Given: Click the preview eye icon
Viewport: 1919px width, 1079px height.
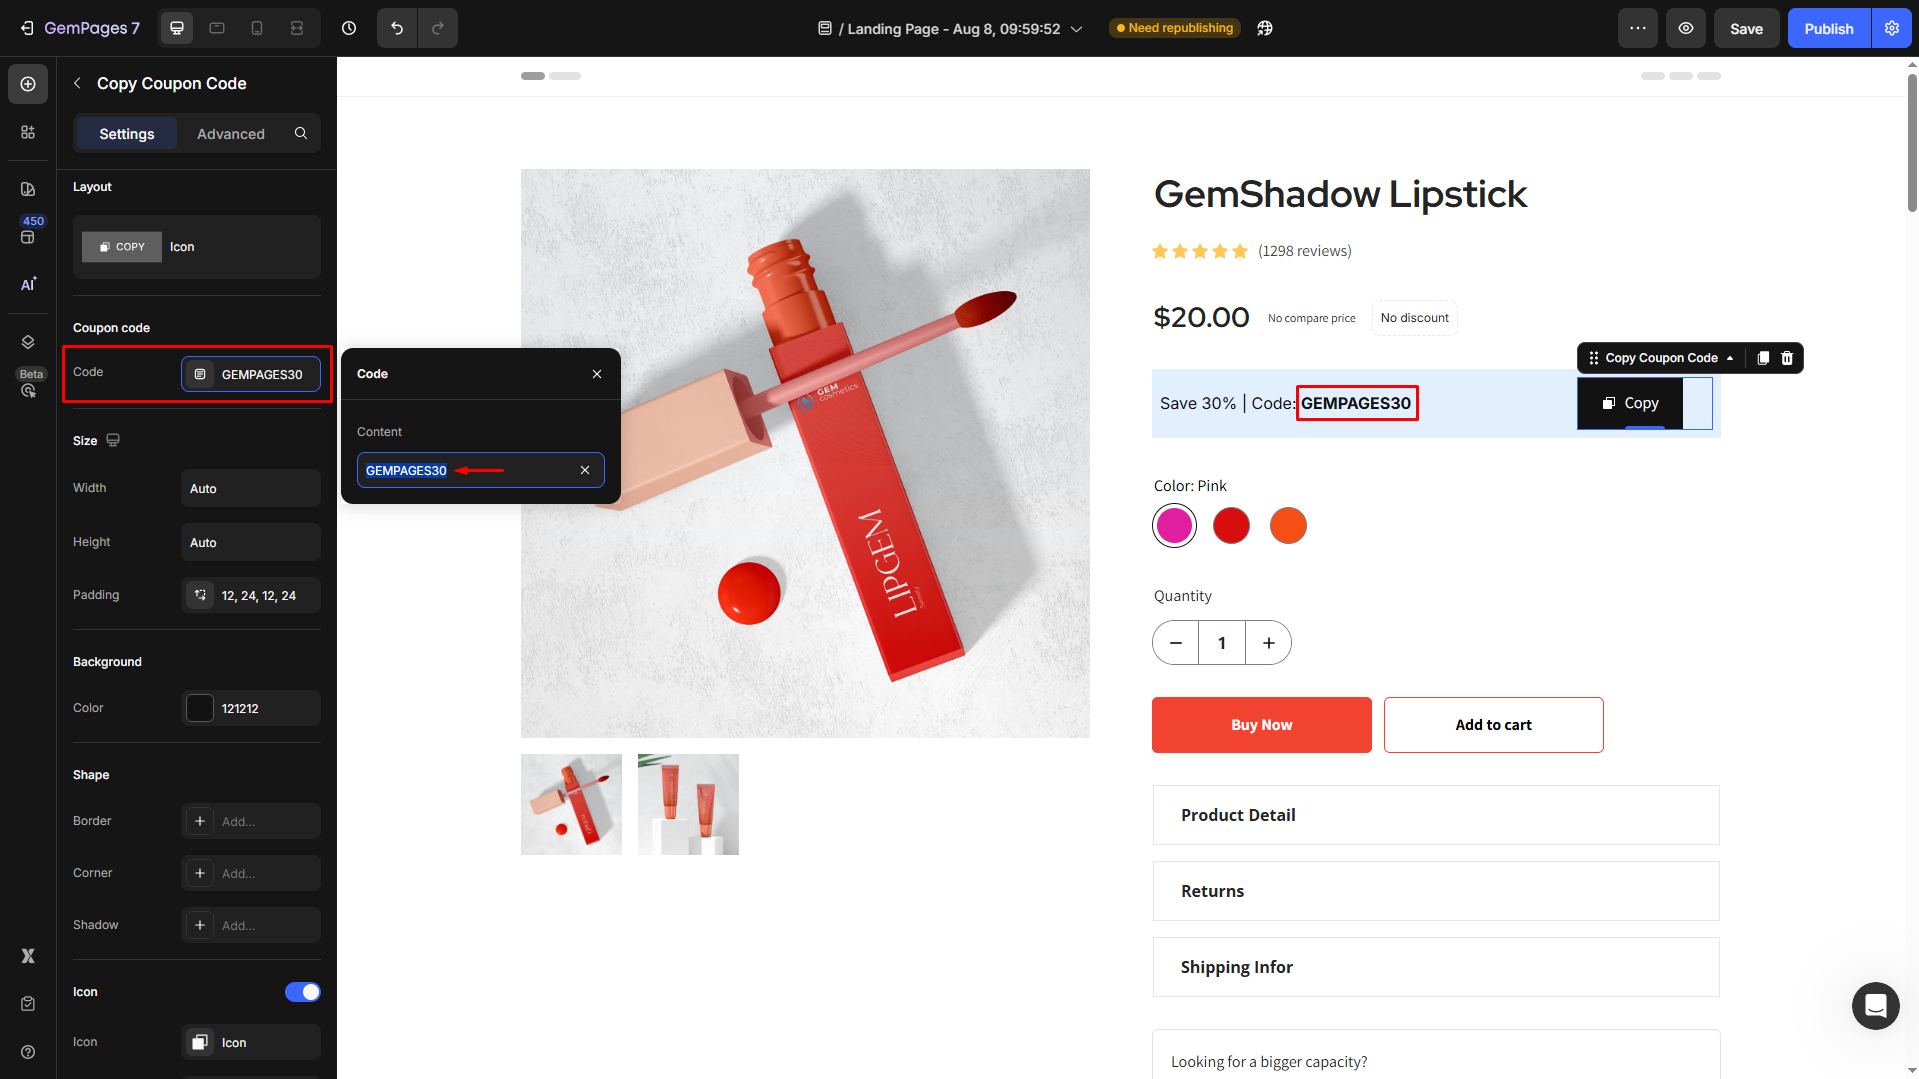Looking at the screenshot, I should point(1686,28).
